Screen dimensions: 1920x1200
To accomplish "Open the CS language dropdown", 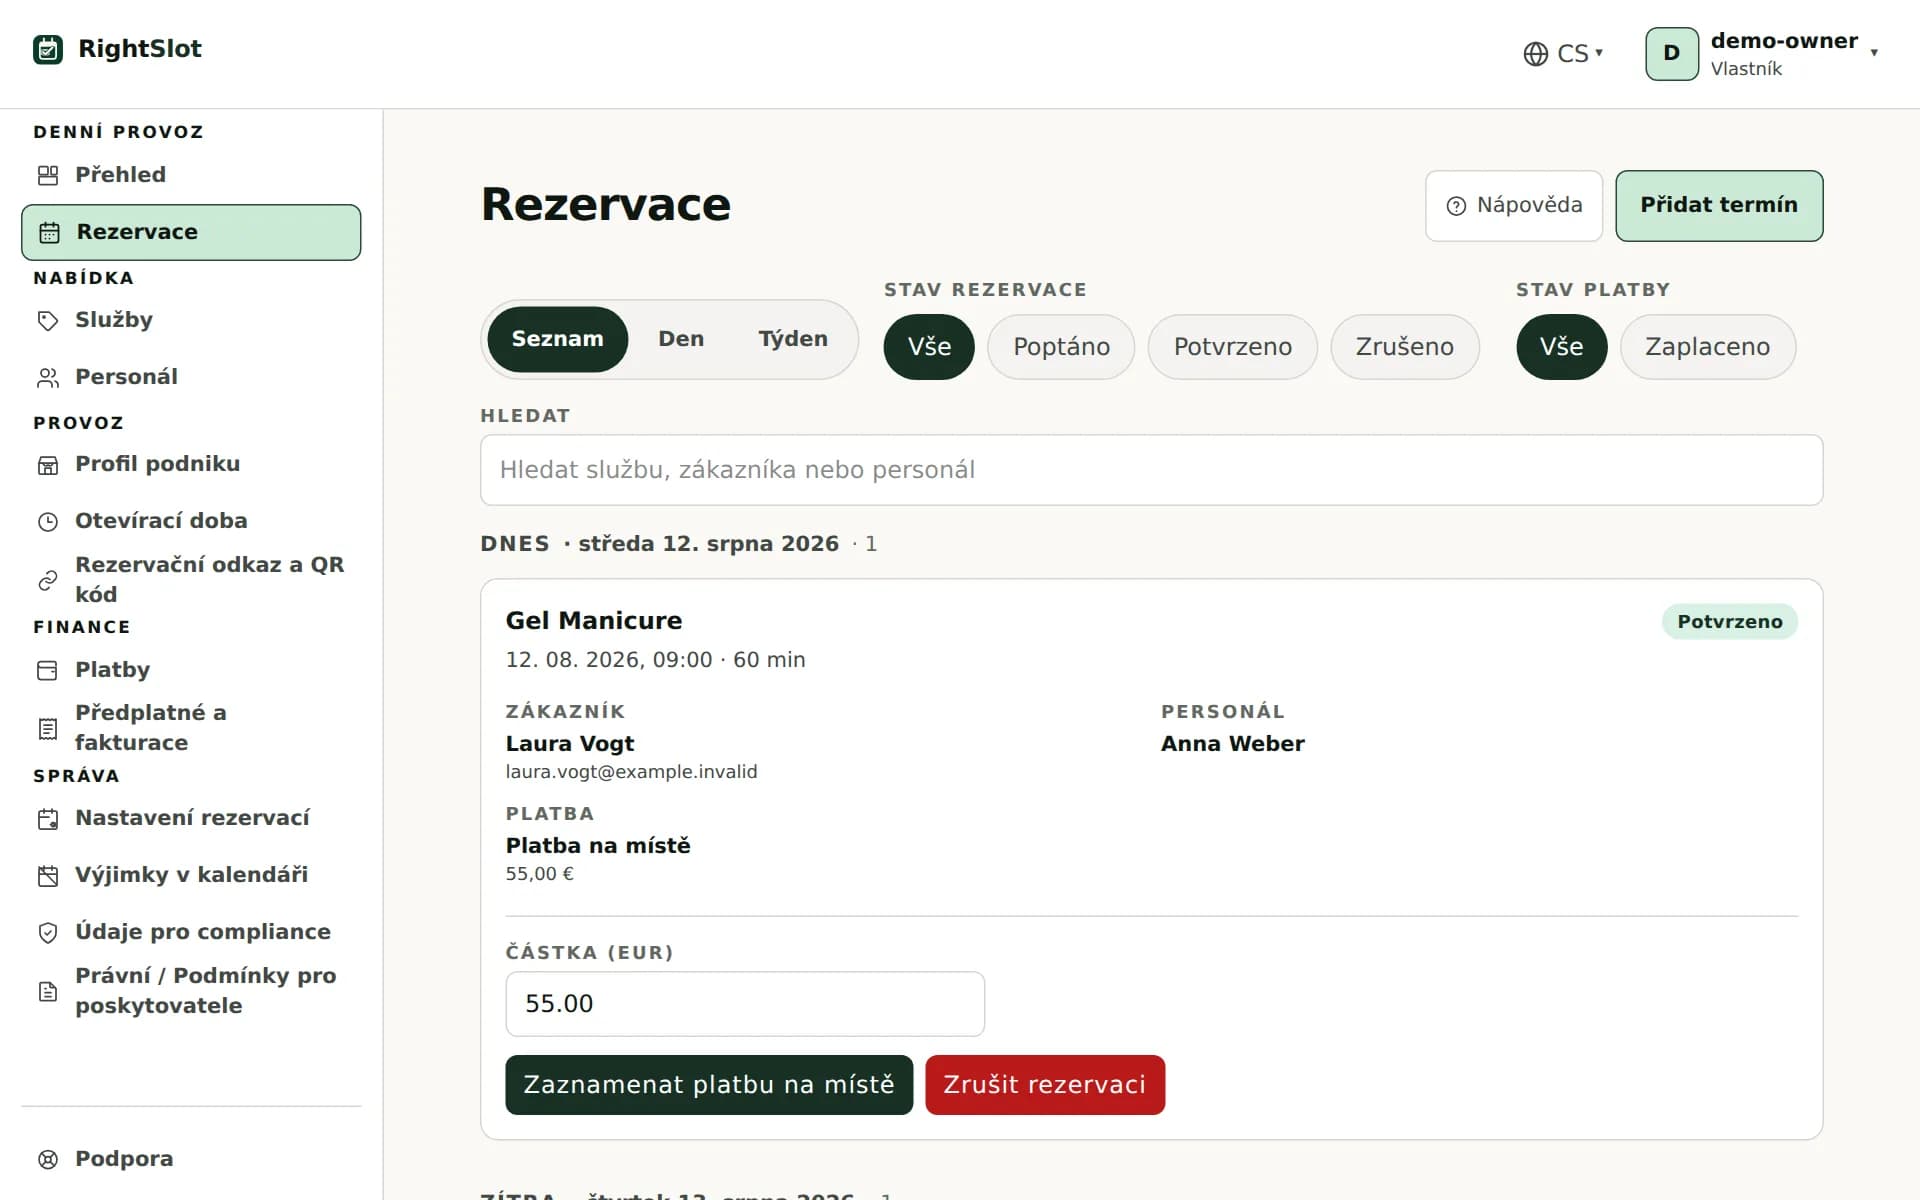I will point(1563,53).
